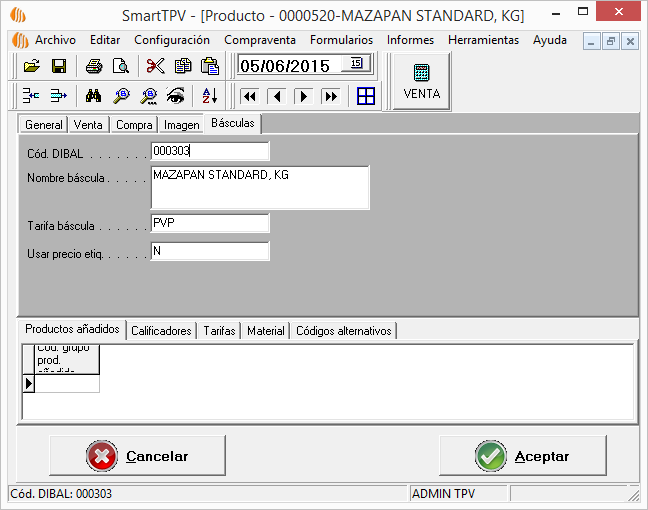This screenshot has height=510, width=648.
Task: Switch to the Compra tab
Action: pos(134,125)
